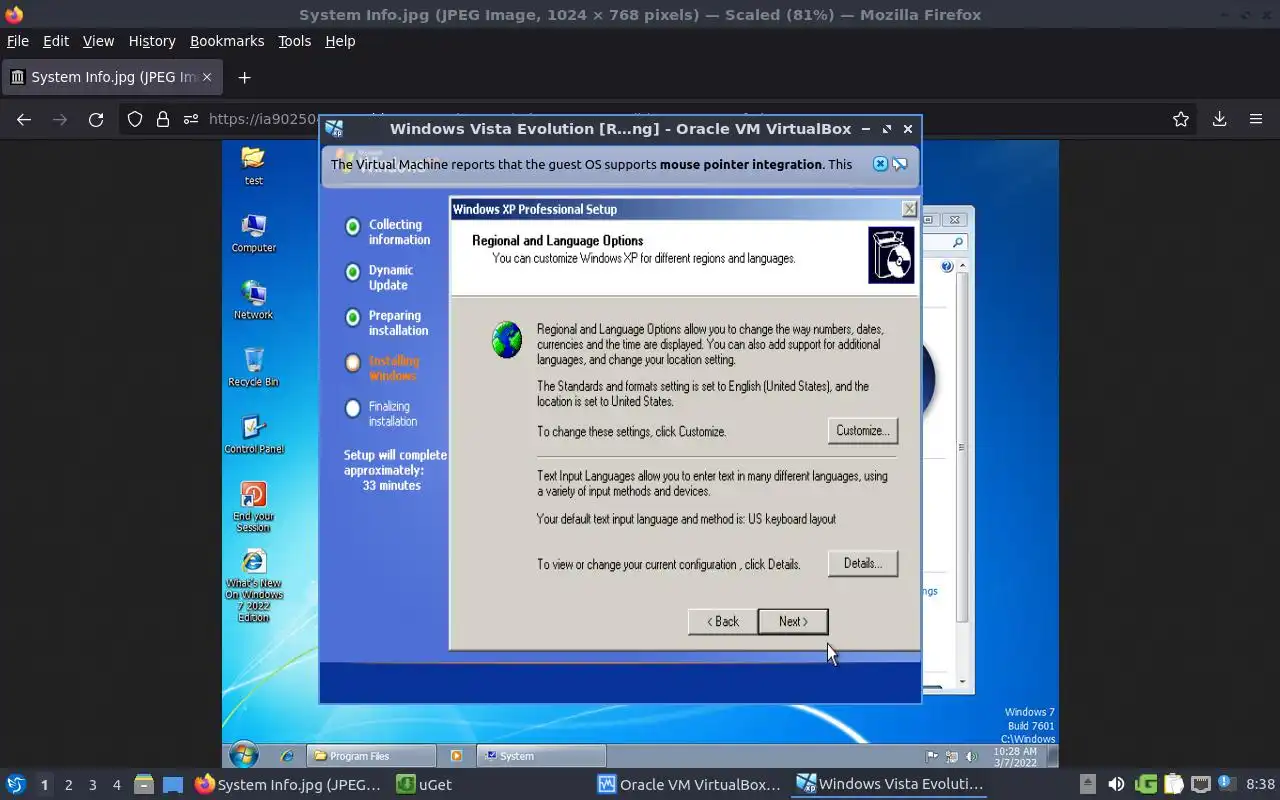Click the Windows 7 tray volume icon

970,757
